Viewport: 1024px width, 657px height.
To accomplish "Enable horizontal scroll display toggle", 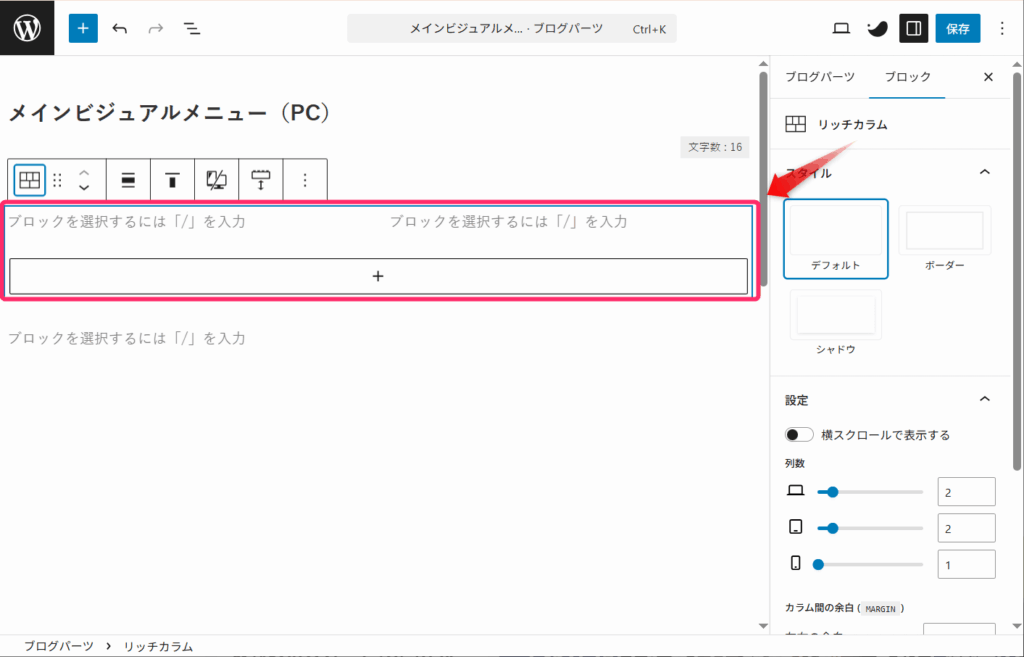I will pyautogui.click(x=799, y=435).
